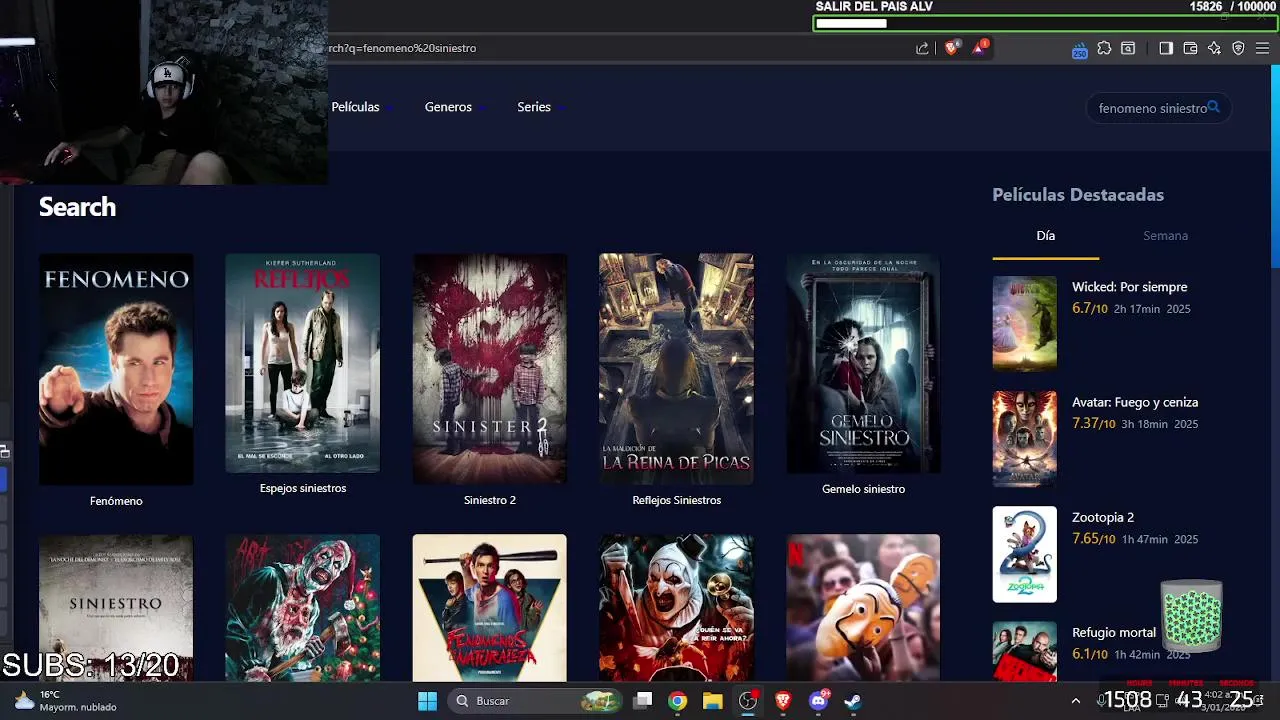The height and width of the screenshot is (720, 1280).
Task: Open the Fenómeno movie poster
Action: tap(116, 369)
